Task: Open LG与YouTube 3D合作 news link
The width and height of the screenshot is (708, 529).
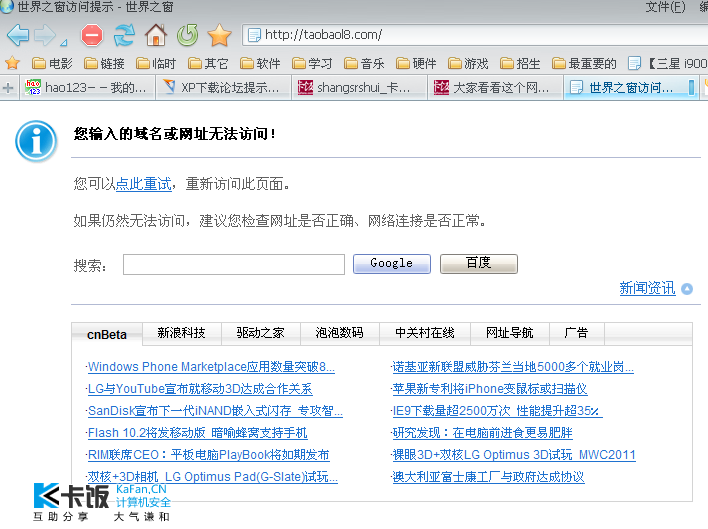Action: [200, 389]
